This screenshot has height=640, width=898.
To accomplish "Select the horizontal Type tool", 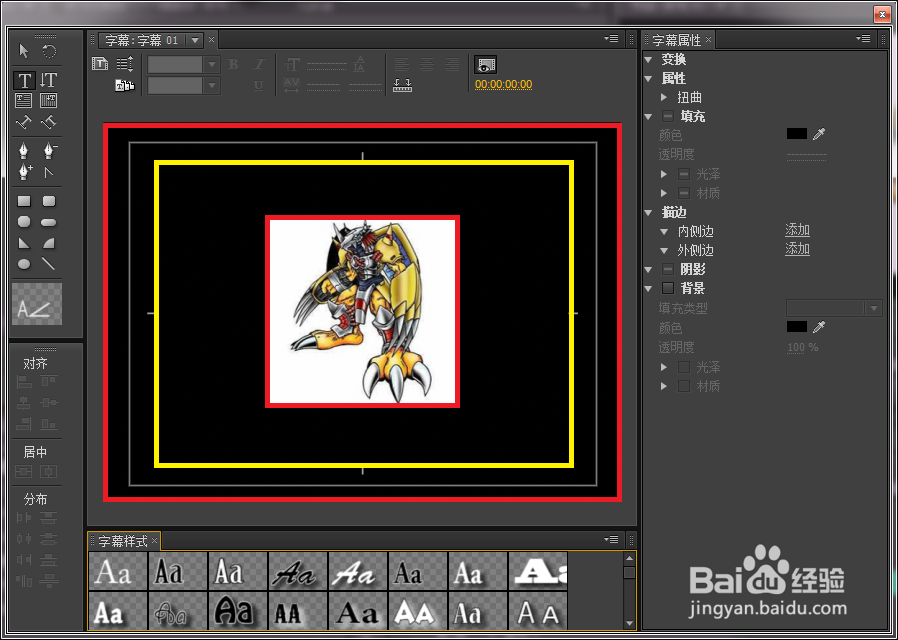I will 25,80.
